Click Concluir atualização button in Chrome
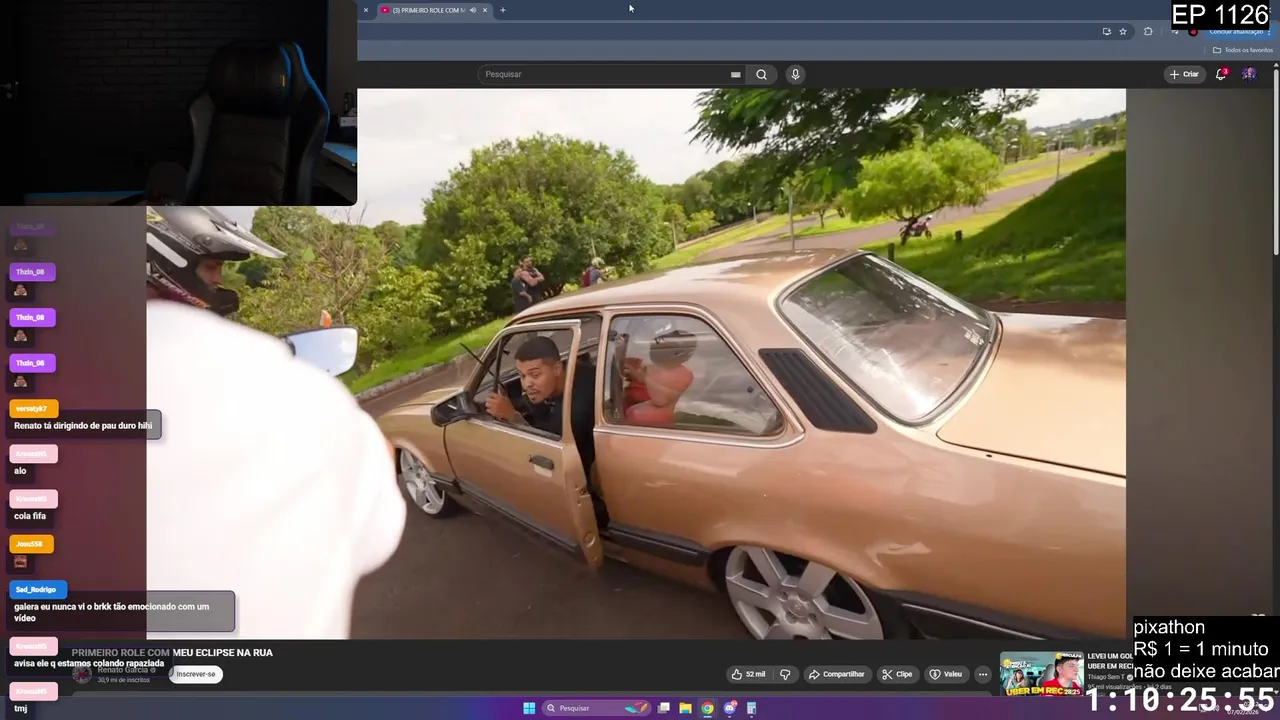This screenshot has height=720, width=1280. [x=1238, y=31]
